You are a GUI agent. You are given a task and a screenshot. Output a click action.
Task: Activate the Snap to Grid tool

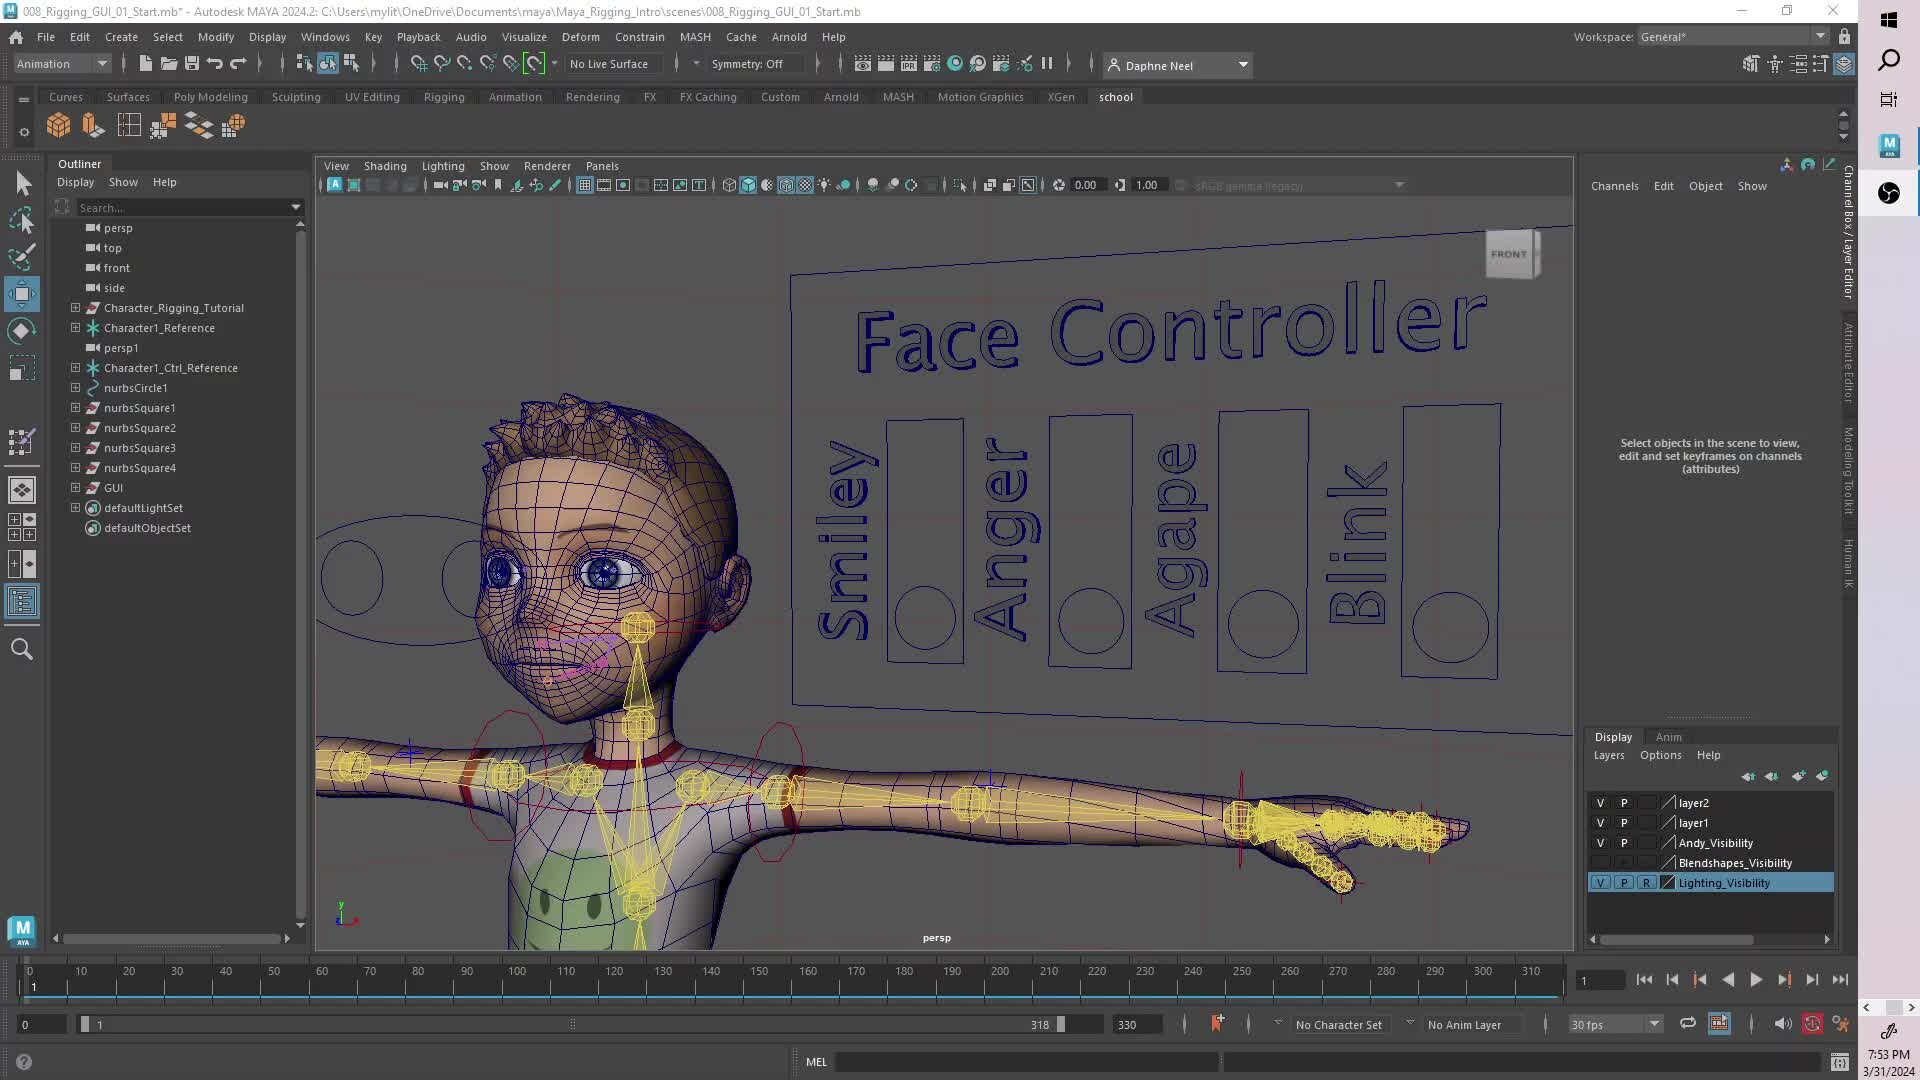click(418, 63)
